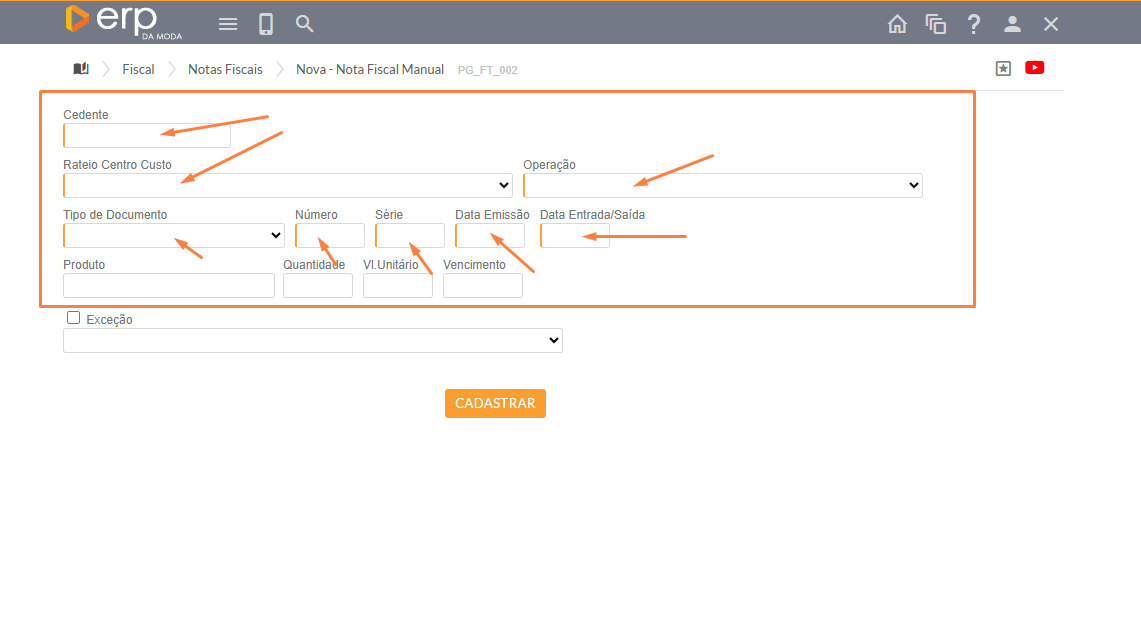
Task: Expand the Tipo de Documento dropdown
Action: click(x=174, y=236)
